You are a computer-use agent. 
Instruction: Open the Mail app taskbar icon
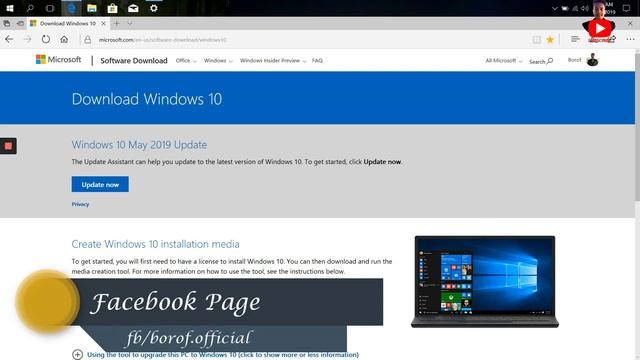(133, 8)
